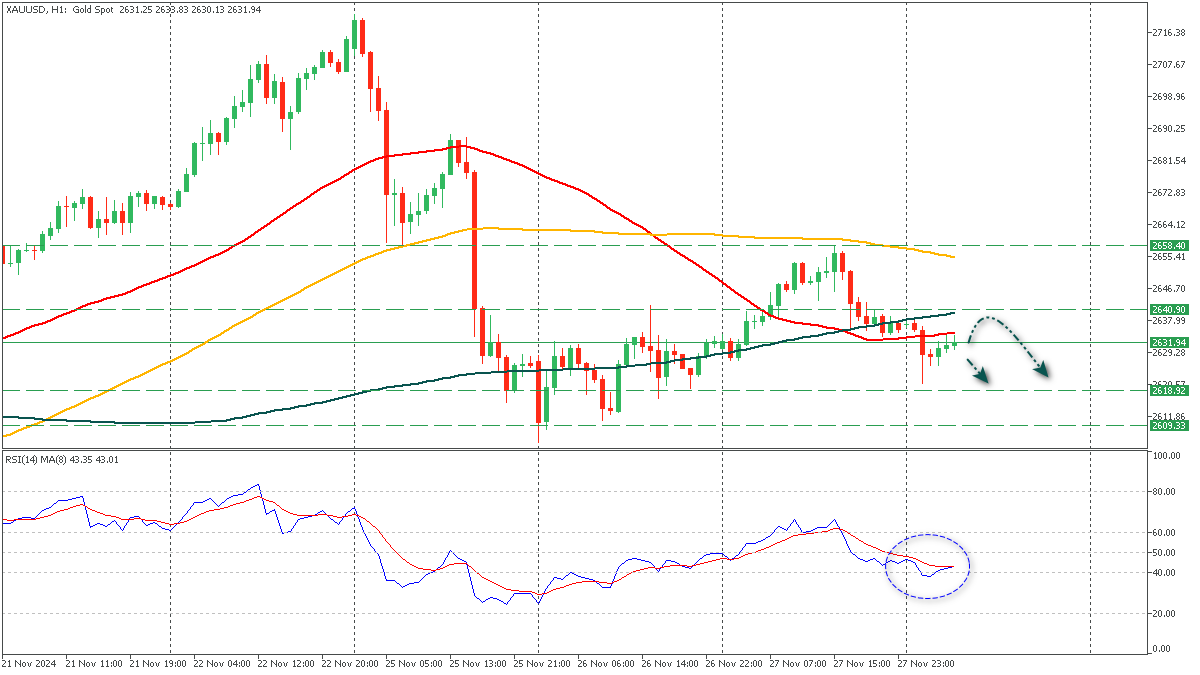Click the 20.00 RSI scale label
The image size is (1200, 675).
coord(1164,613)
